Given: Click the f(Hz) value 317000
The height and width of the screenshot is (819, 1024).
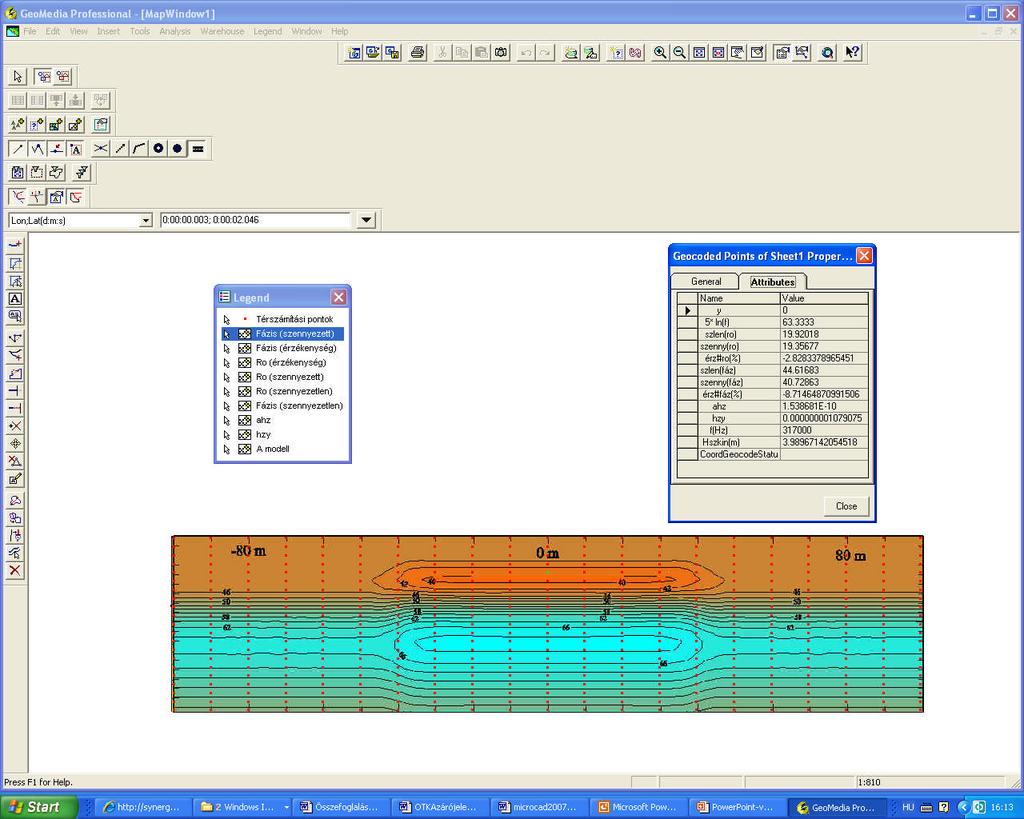Looking at the screenshot, I should (x=824, y=430).
